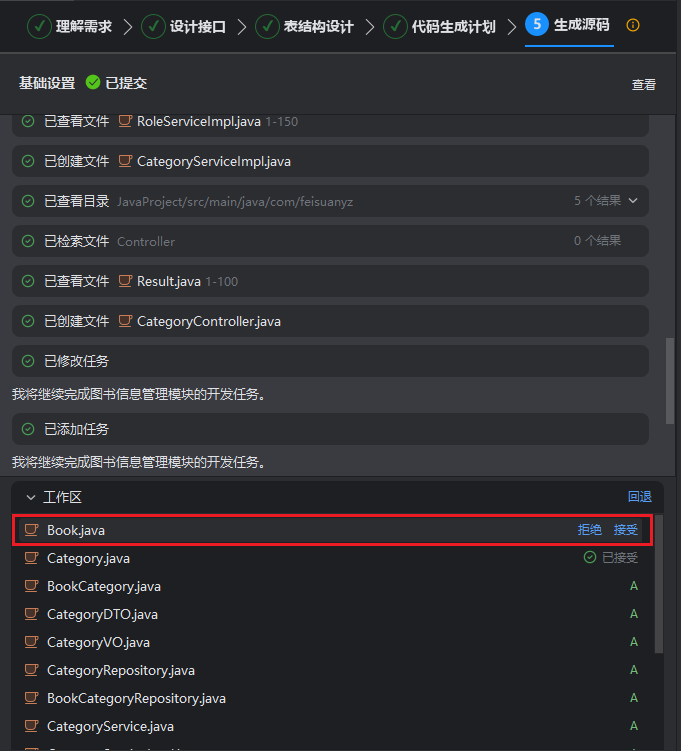
Task: Click the CategoryDTO.java file icon
Action: pos(32,614)
